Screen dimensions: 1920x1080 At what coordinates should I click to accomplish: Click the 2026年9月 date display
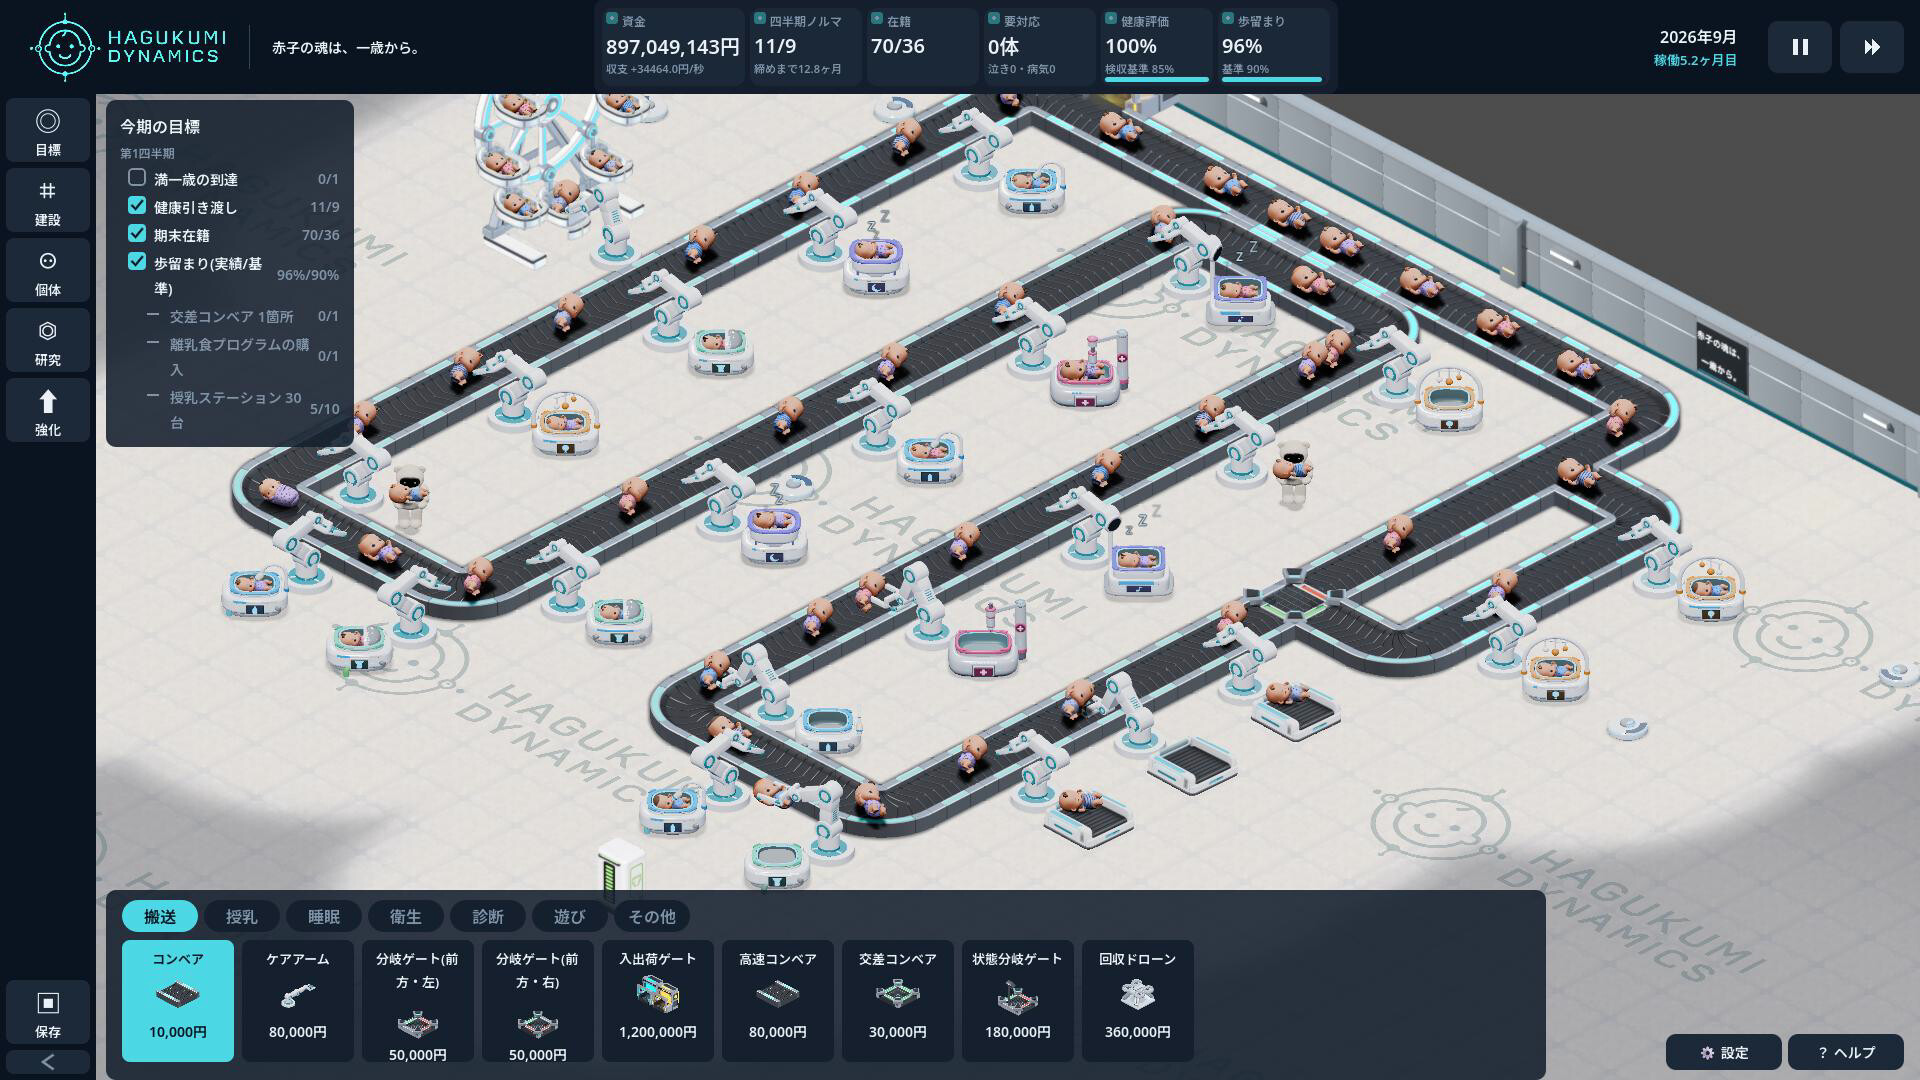(x=1698, y=37)
